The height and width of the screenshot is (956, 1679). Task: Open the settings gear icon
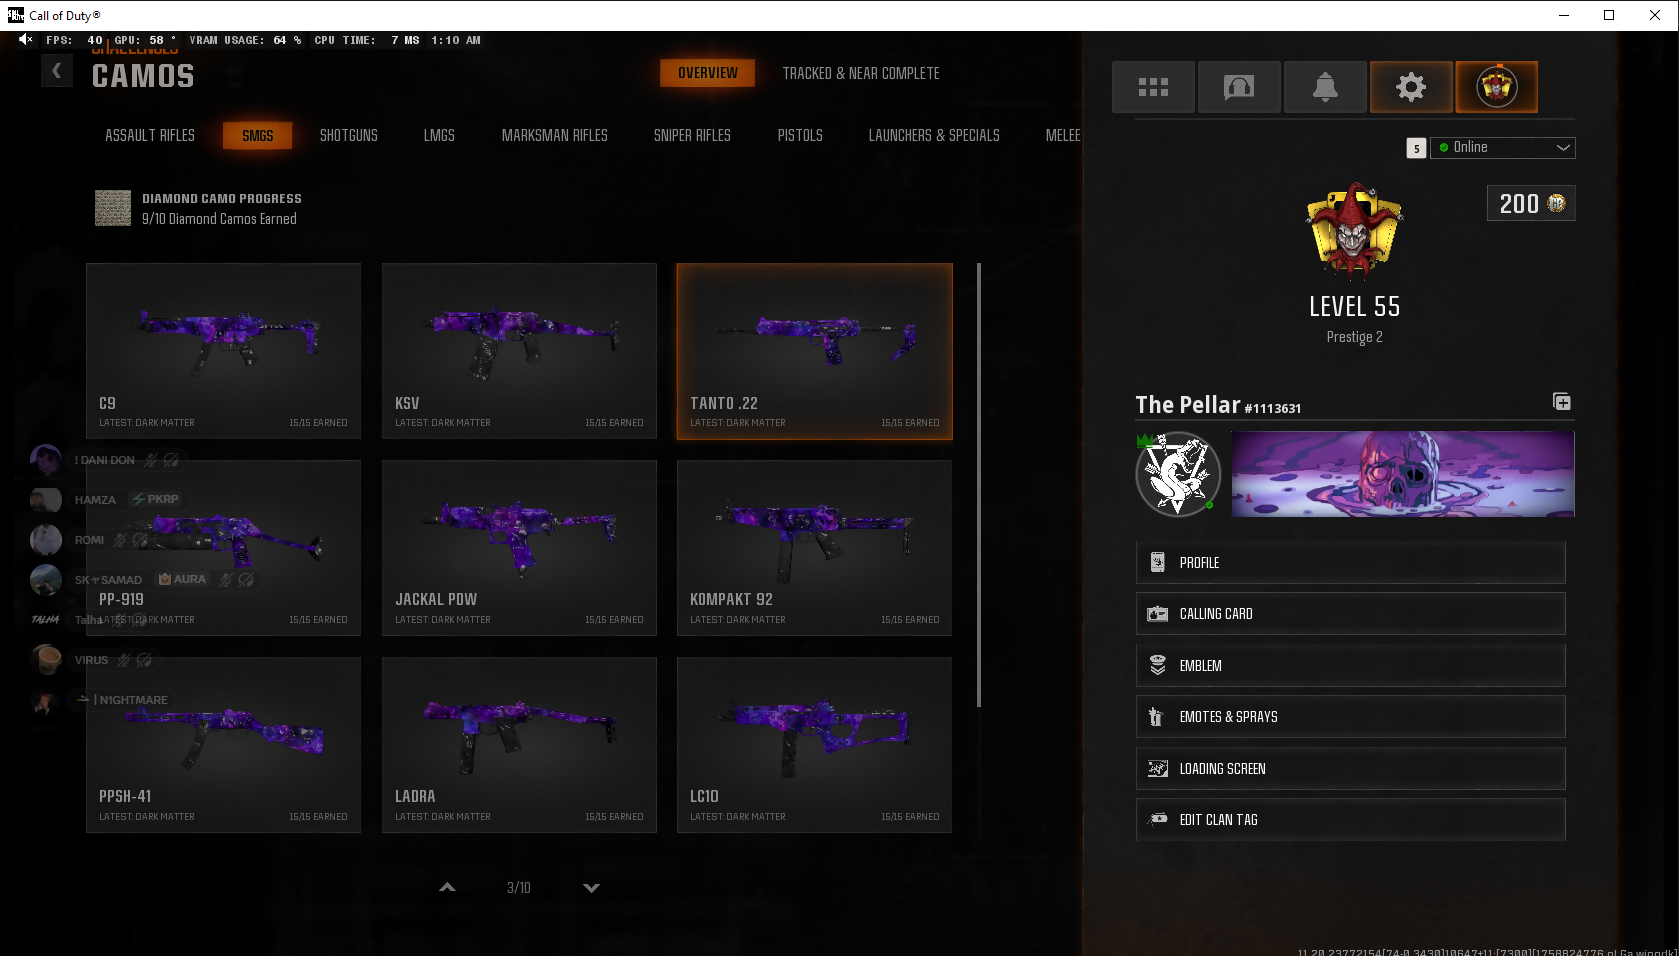pos(1411,87)
